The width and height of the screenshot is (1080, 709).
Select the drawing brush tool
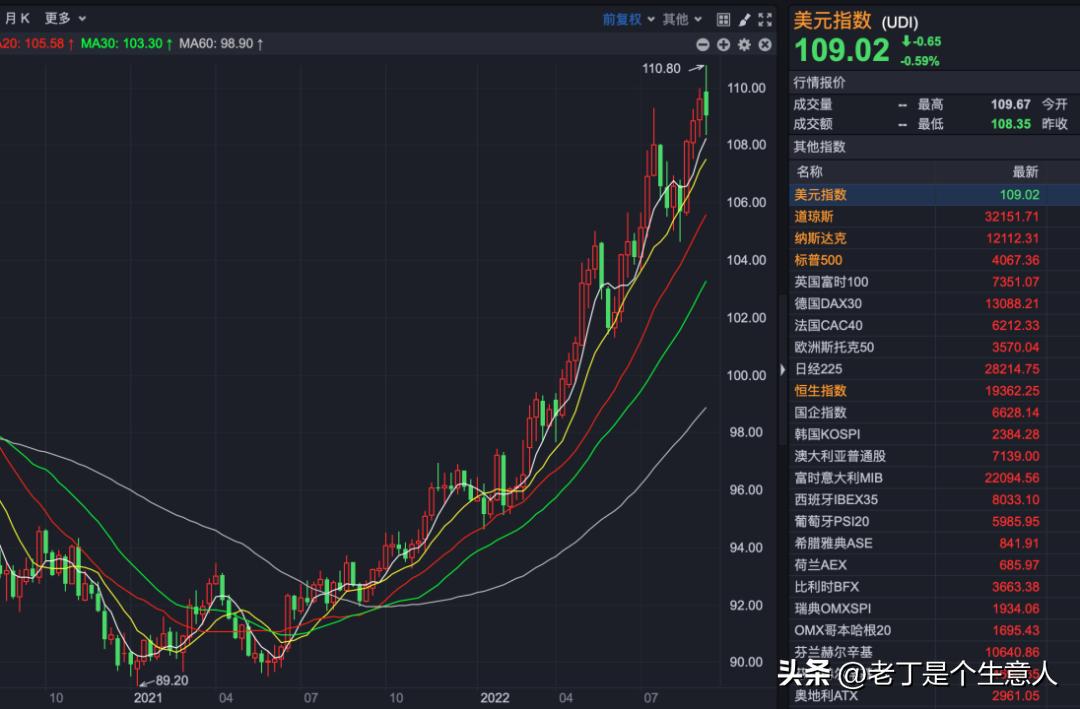(744, 19)
